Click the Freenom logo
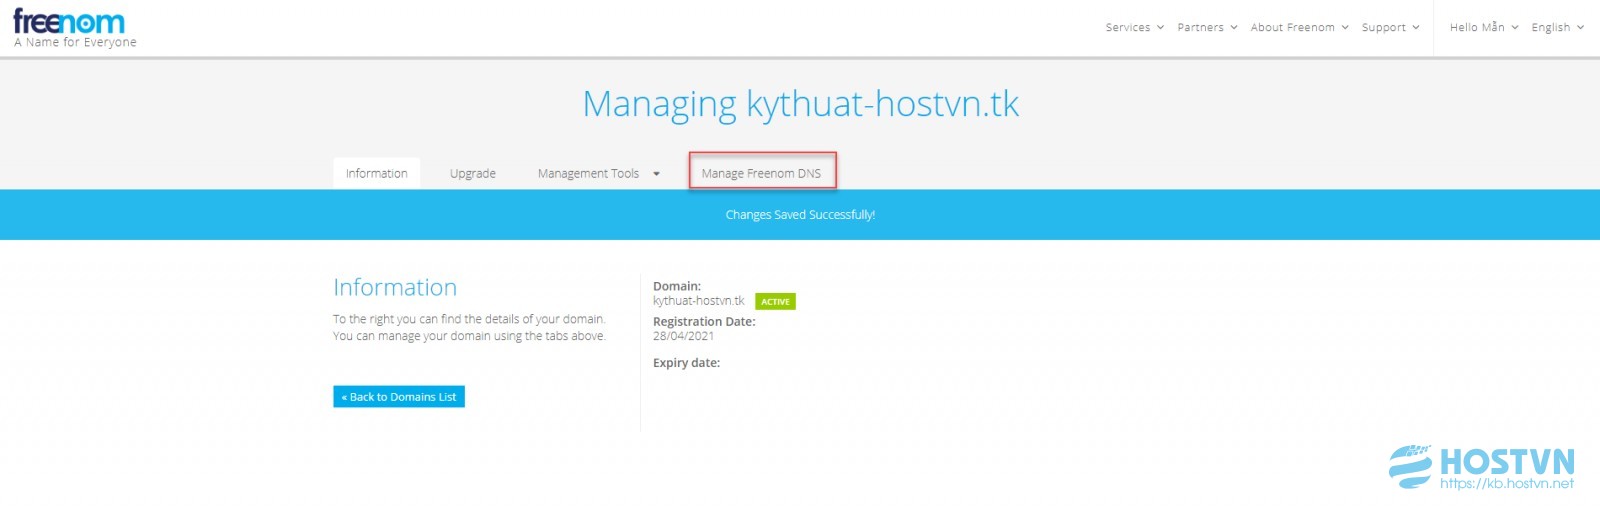This screenshot has height=511, width=1600. coord(70,22)
